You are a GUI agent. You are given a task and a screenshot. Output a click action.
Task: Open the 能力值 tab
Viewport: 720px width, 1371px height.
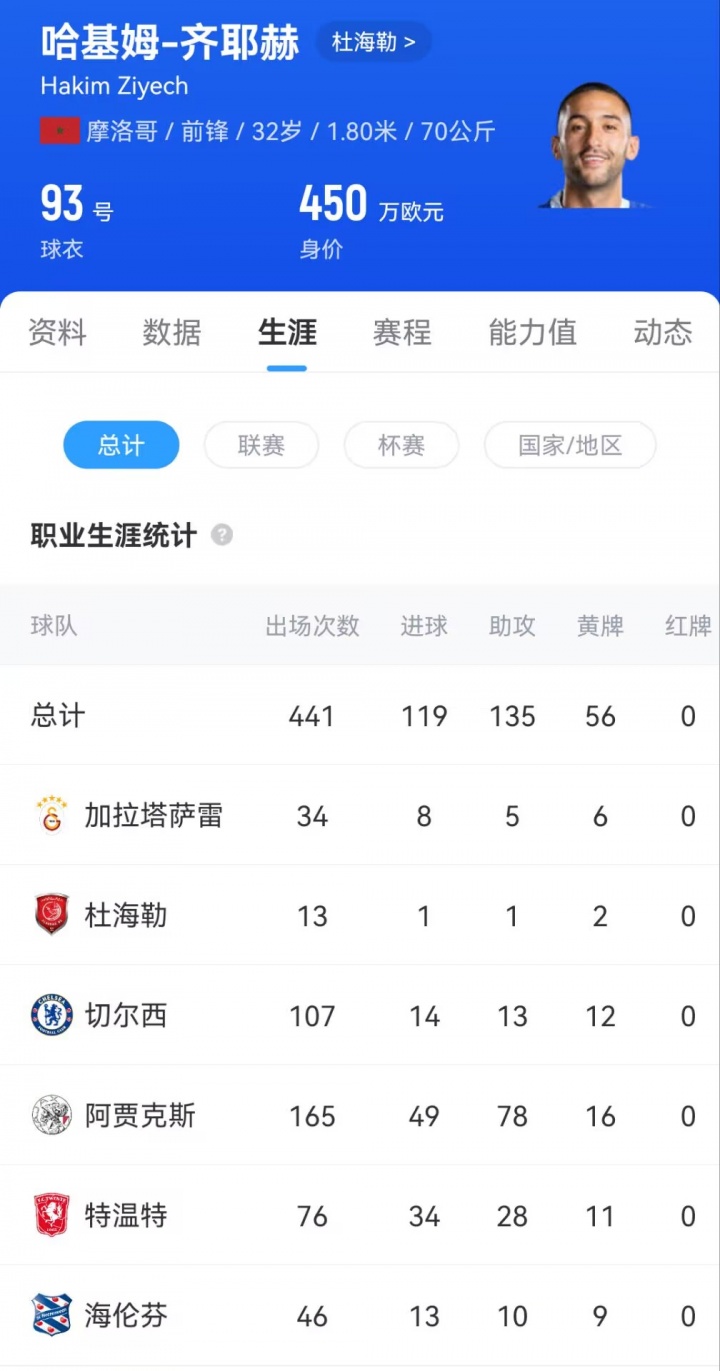coord(532,332)
